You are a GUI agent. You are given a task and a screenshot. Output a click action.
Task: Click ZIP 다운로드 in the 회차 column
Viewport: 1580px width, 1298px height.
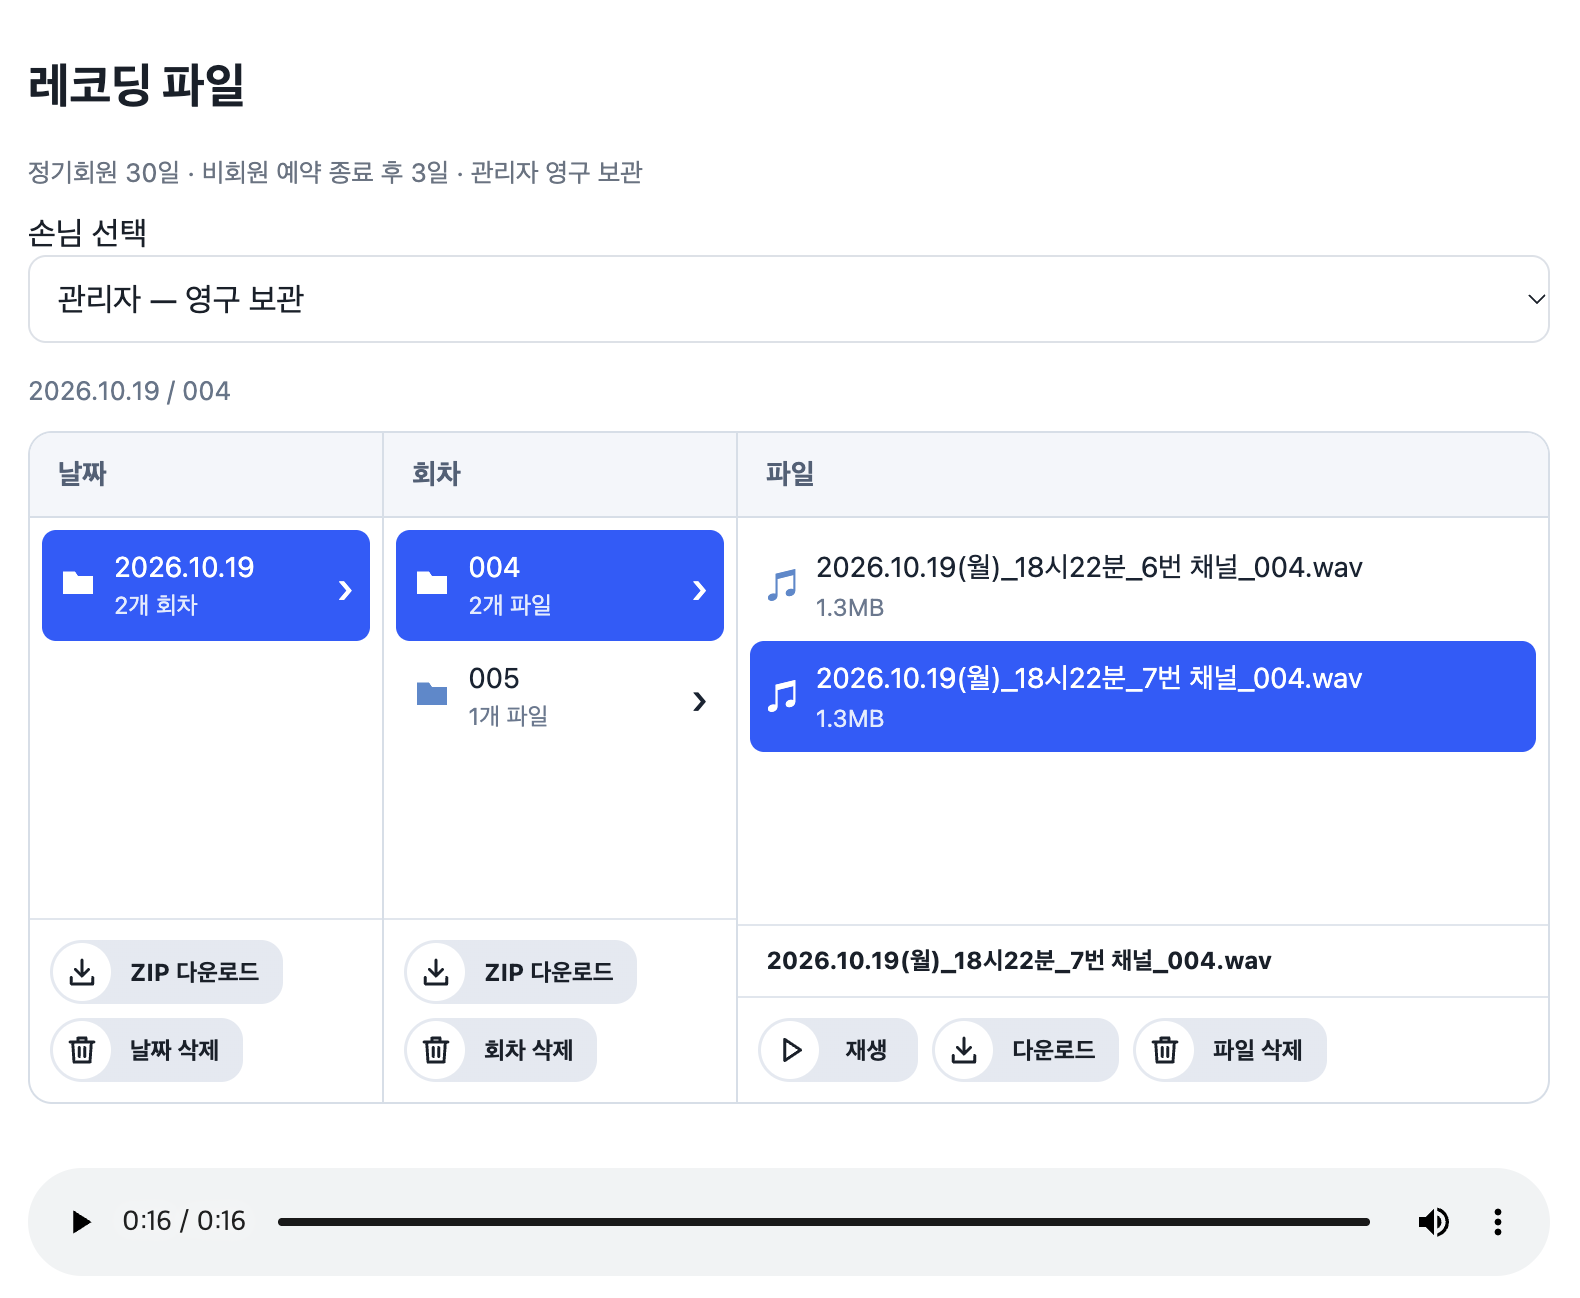click(x=521, y=972)
